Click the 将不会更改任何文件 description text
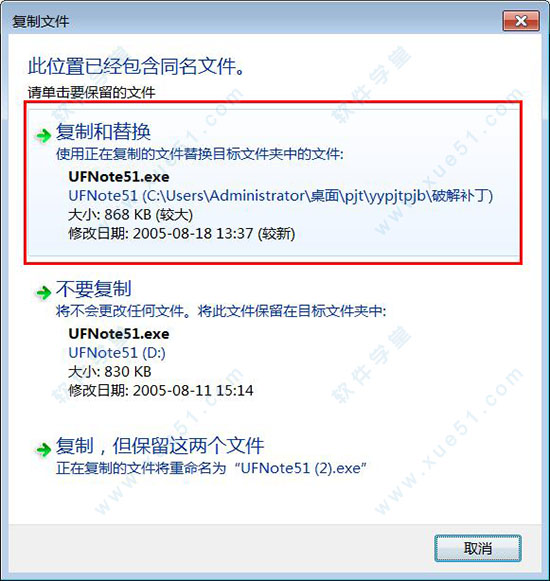The width and height of the screenshot is (550, 581). coord(221,311)
